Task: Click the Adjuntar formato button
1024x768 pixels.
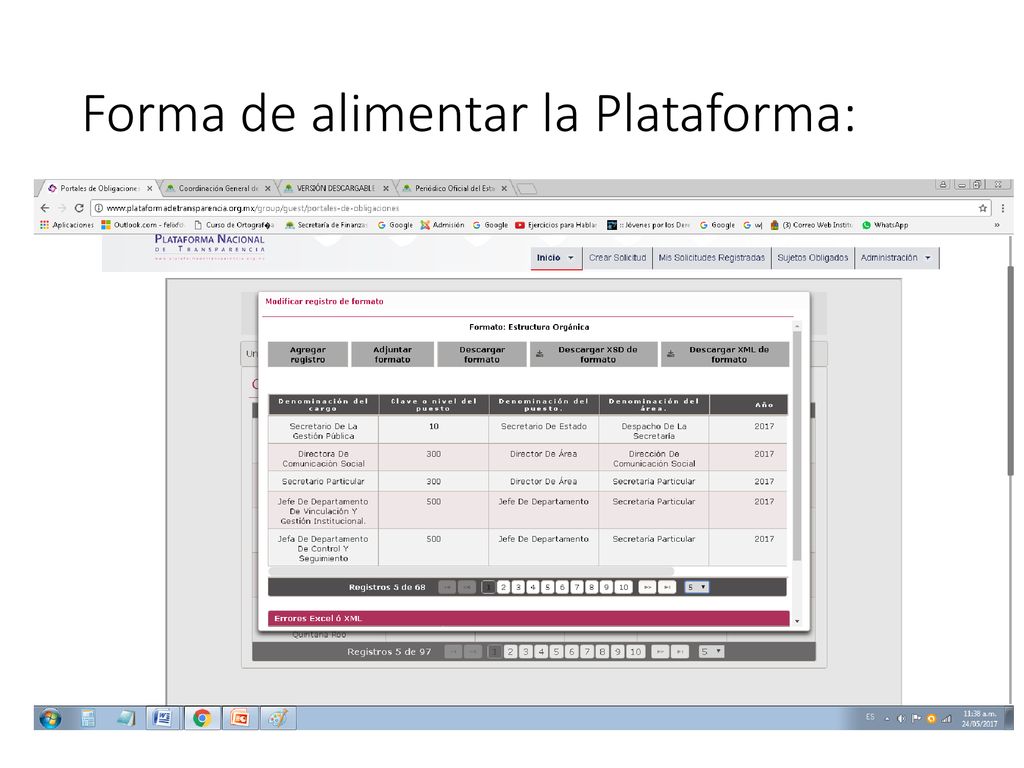Action: [392, 355]
